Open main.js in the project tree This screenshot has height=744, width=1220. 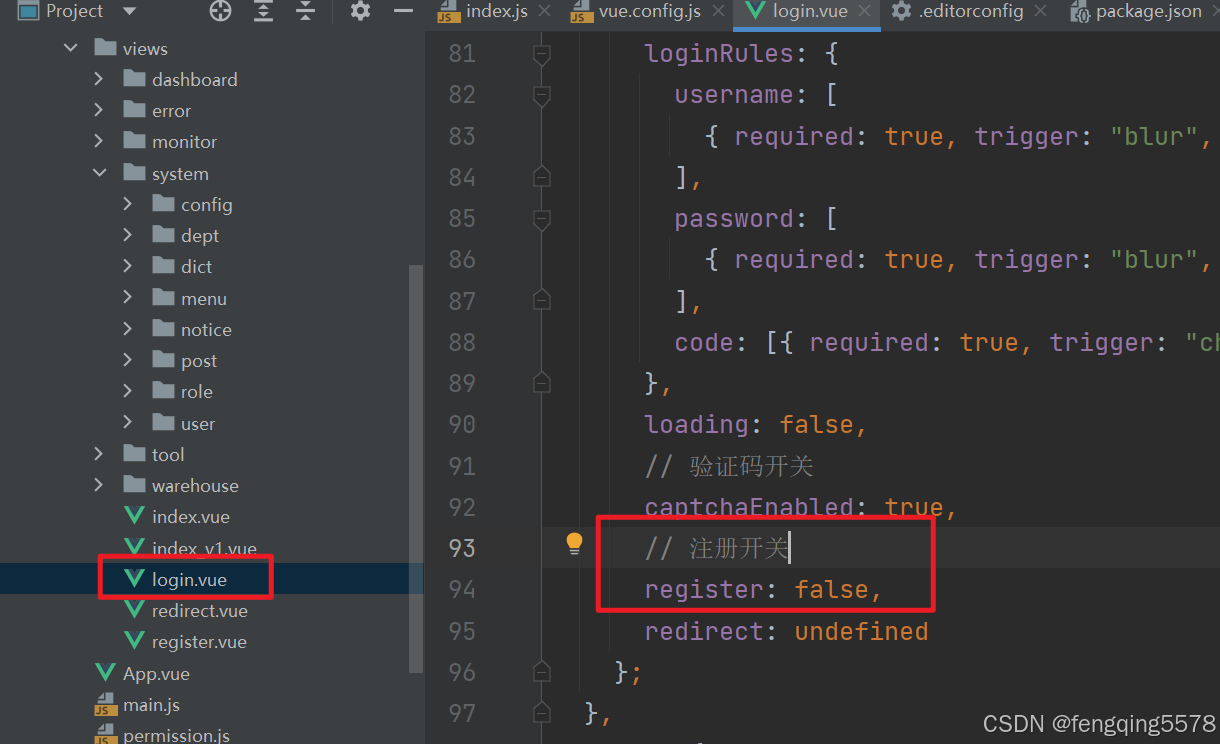[x=151, y=705]
